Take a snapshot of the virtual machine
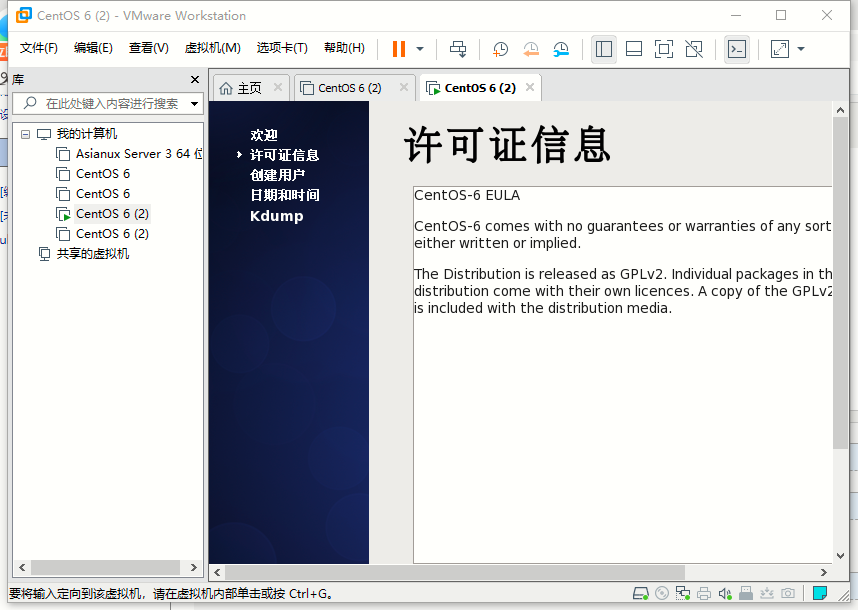 [500, 49]
